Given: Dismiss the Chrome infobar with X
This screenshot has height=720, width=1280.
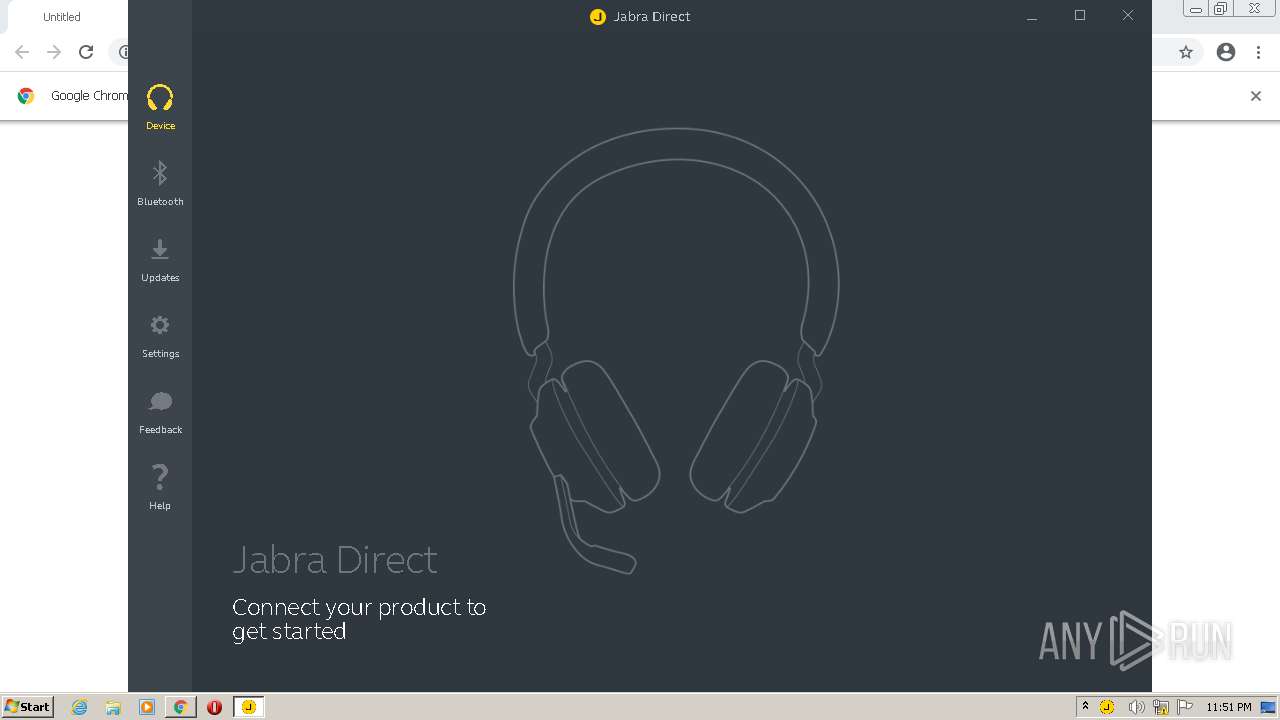Looking at the screenshot, I should coord(1256,96).
